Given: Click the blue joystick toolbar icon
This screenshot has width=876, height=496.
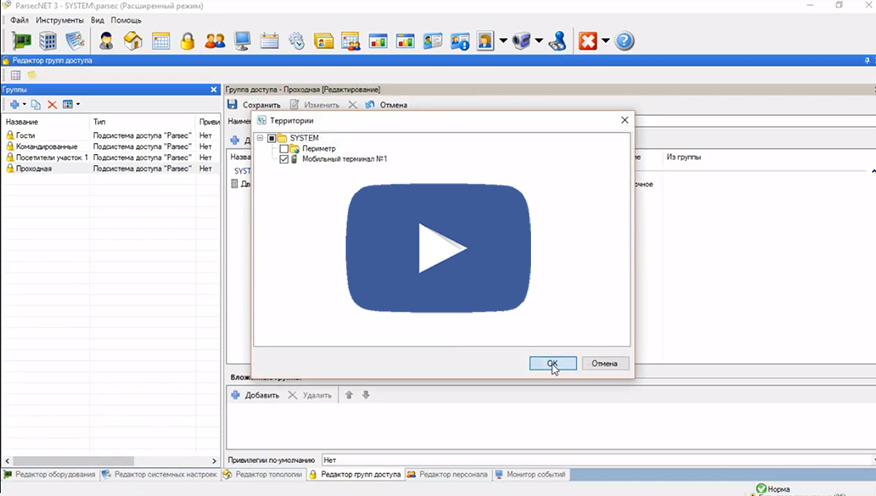Looking at the screenshot, I should tap(558, 41).
